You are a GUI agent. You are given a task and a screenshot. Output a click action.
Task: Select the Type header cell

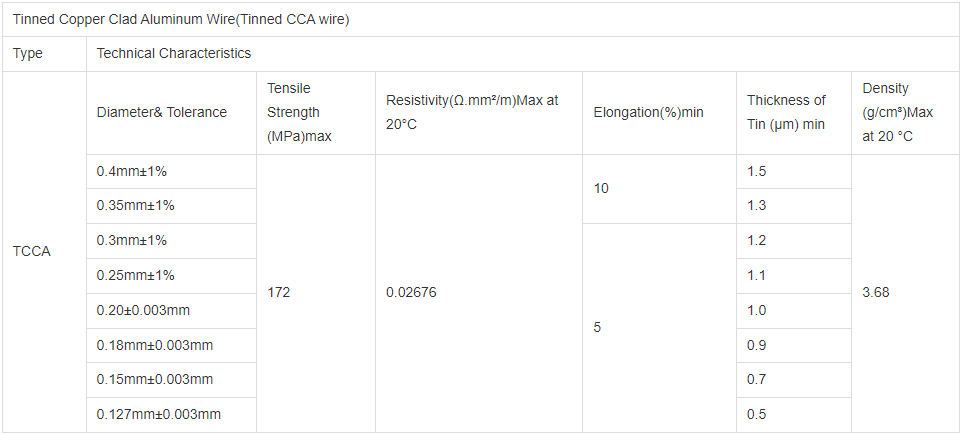coord(28,53)
